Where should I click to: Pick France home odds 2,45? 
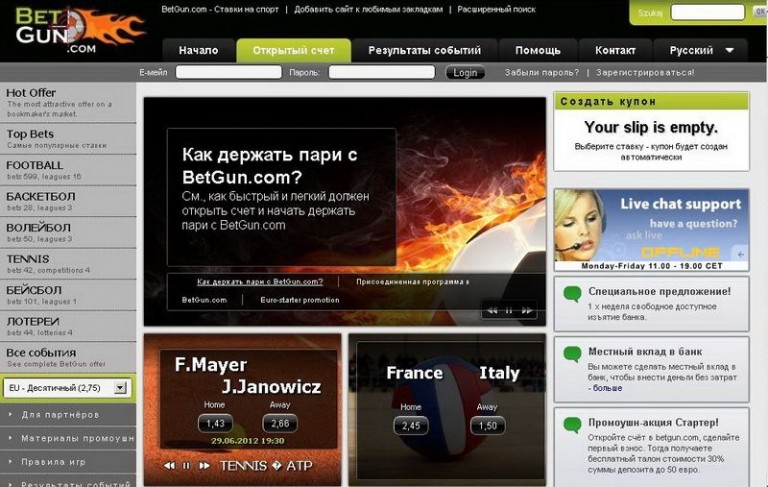(x=410, y=426)
